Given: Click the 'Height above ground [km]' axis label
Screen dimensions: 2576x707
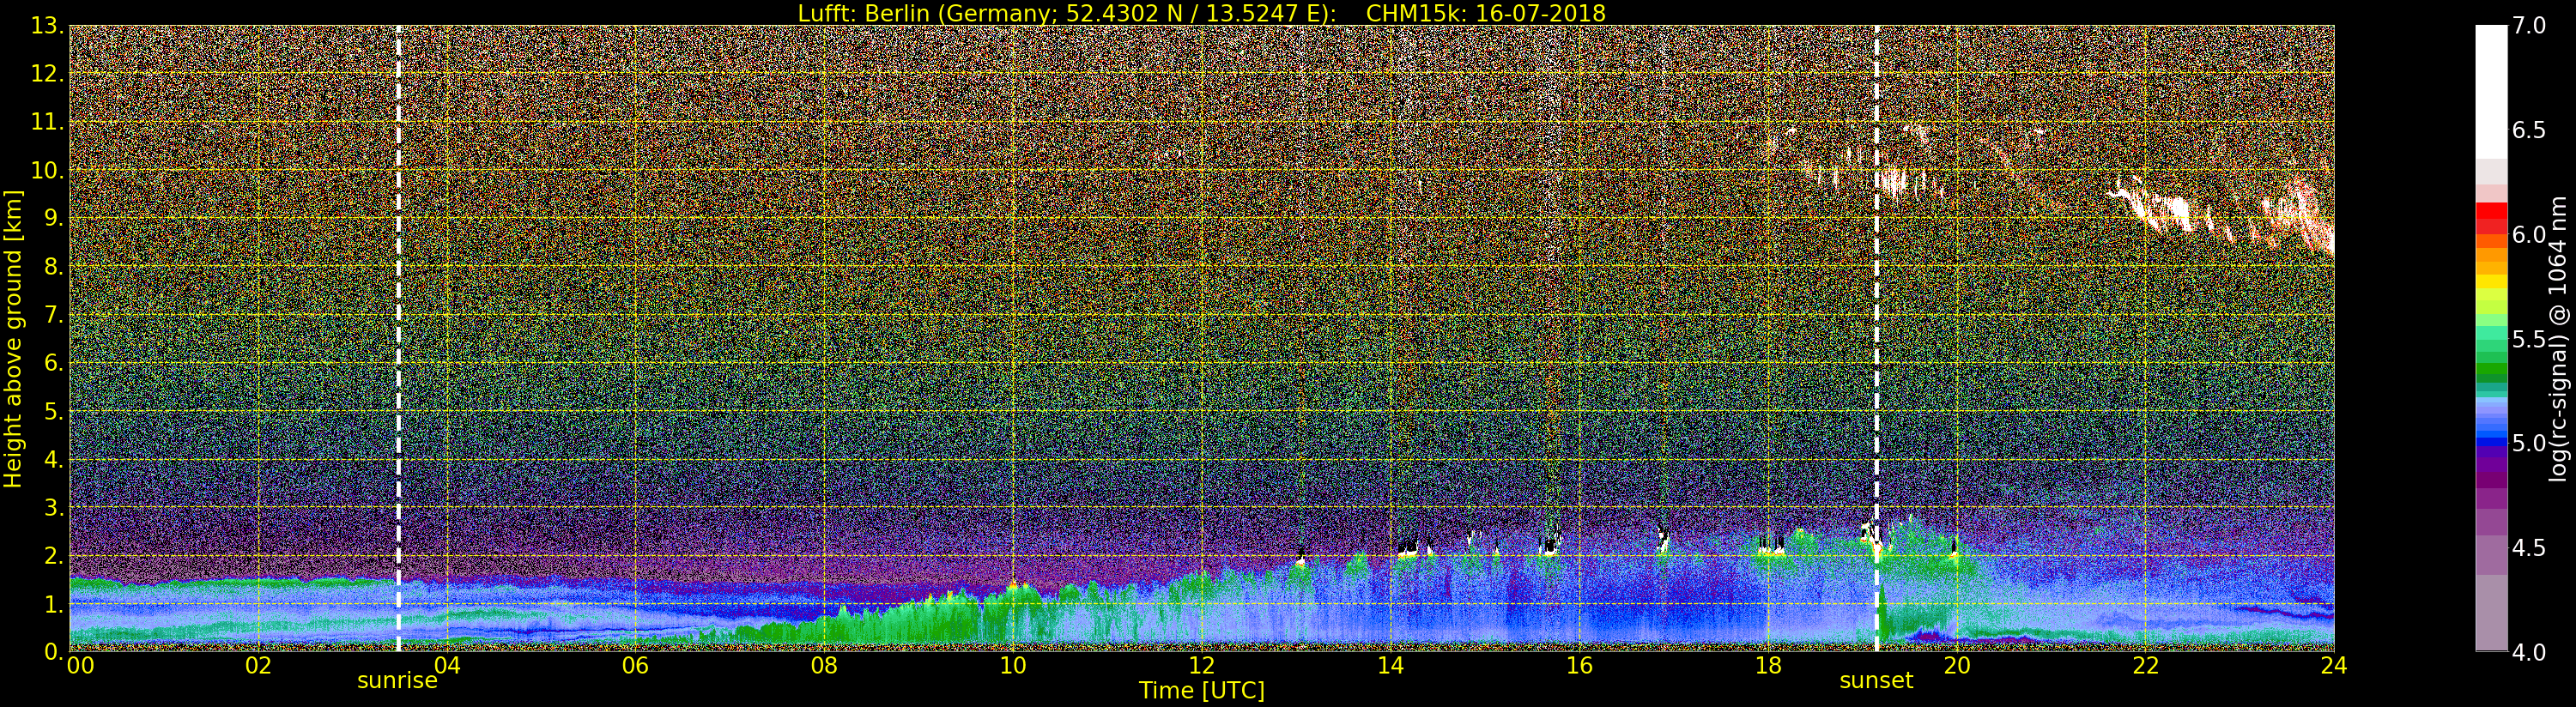Looking at the screenshot, I should (x=13, y=338).
